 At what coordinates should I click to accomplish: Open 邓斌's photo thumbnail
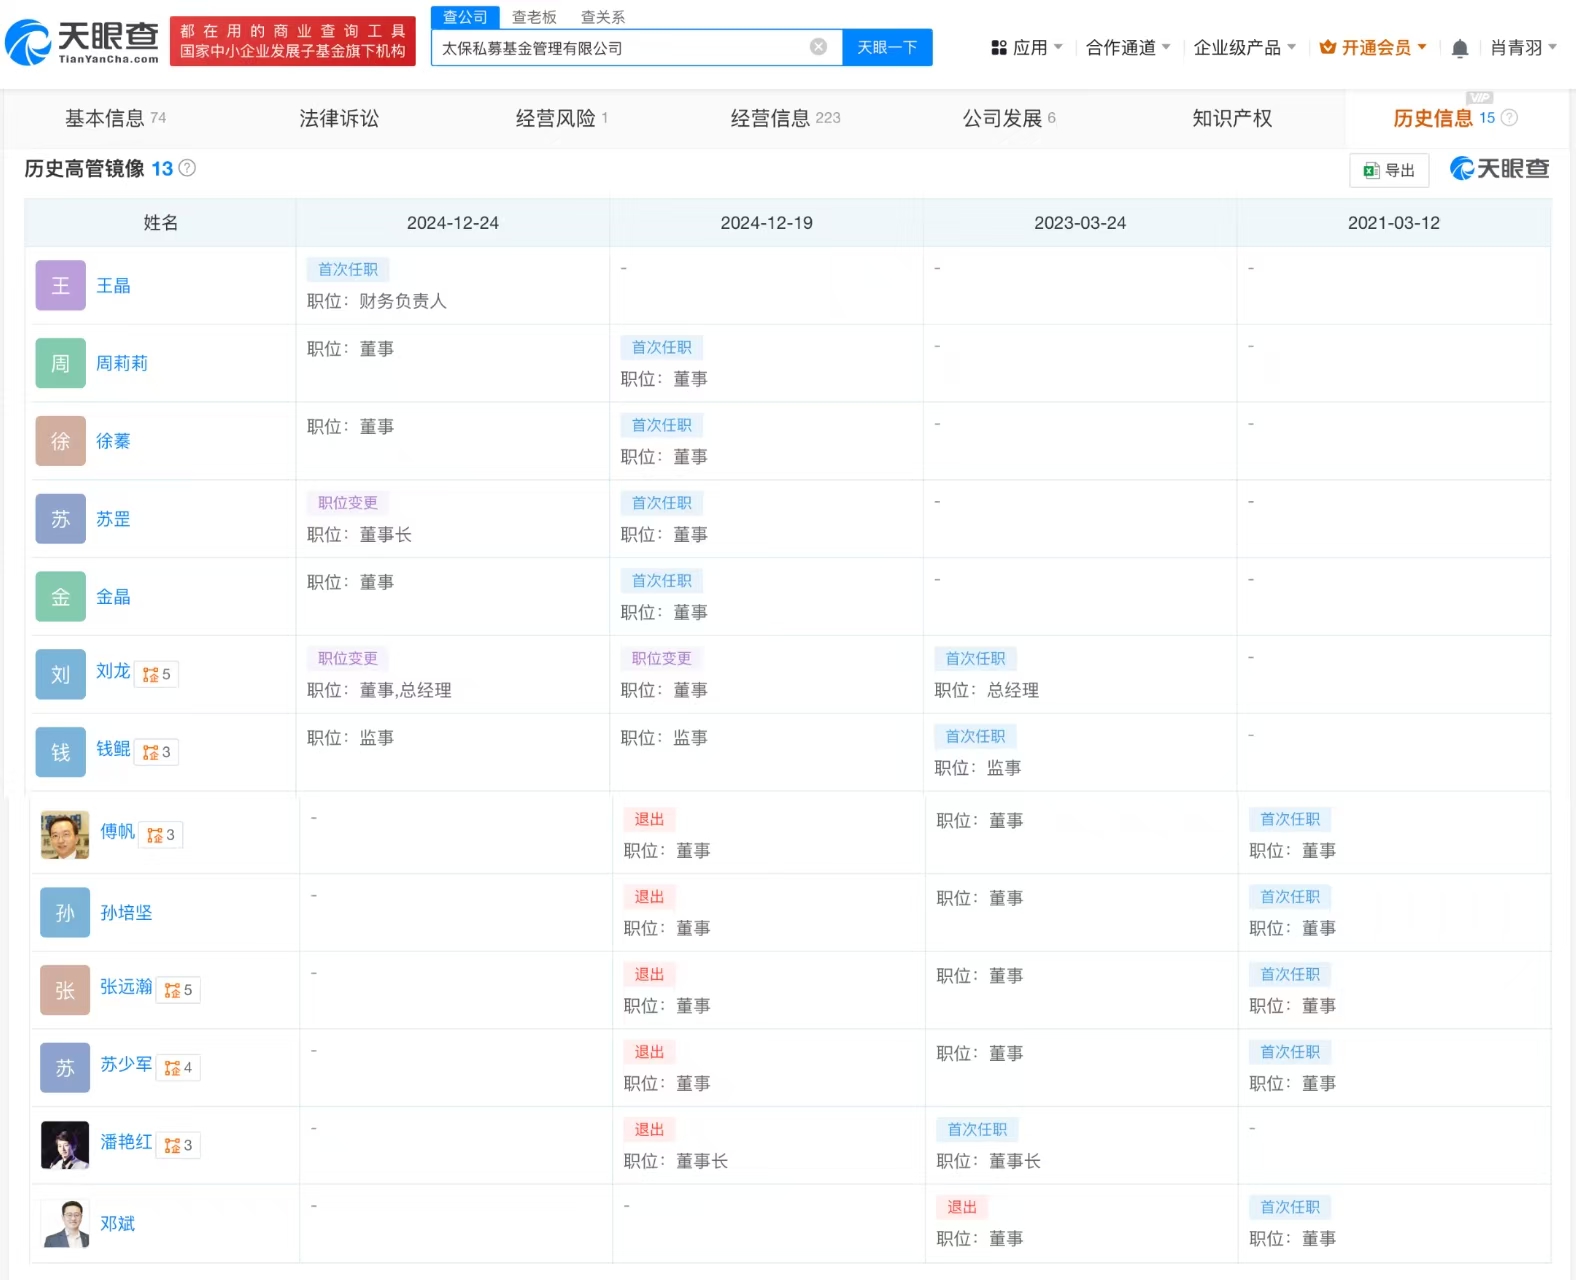65,1224
